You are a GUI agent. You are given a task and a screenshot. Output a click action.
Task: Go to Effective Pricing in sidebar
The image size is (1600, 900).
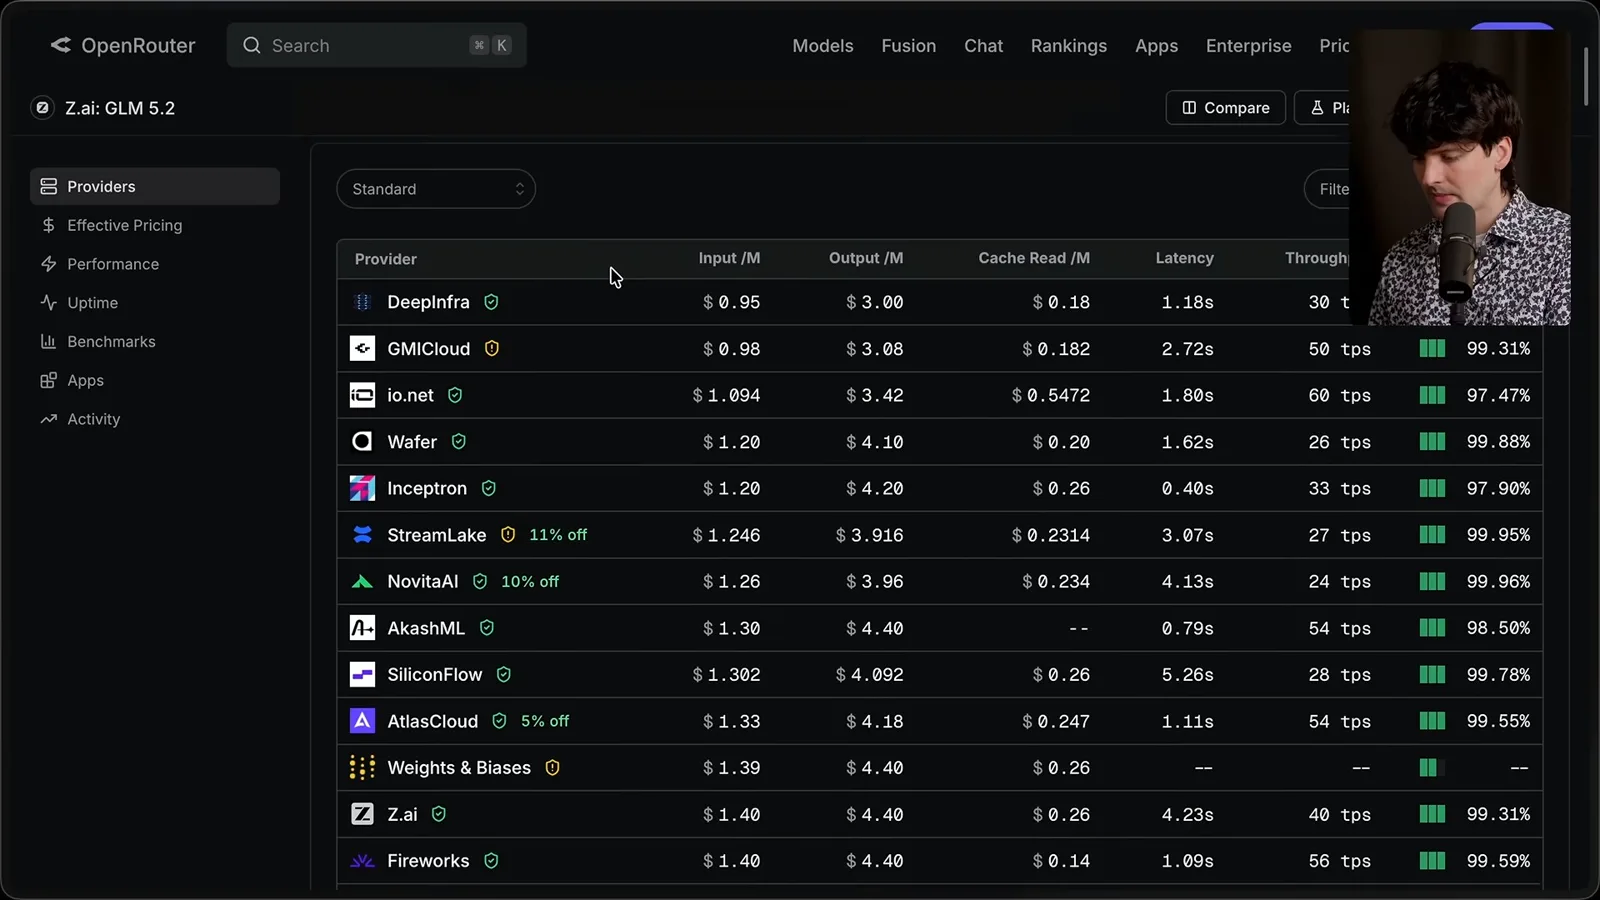click(x=155, y=225)
